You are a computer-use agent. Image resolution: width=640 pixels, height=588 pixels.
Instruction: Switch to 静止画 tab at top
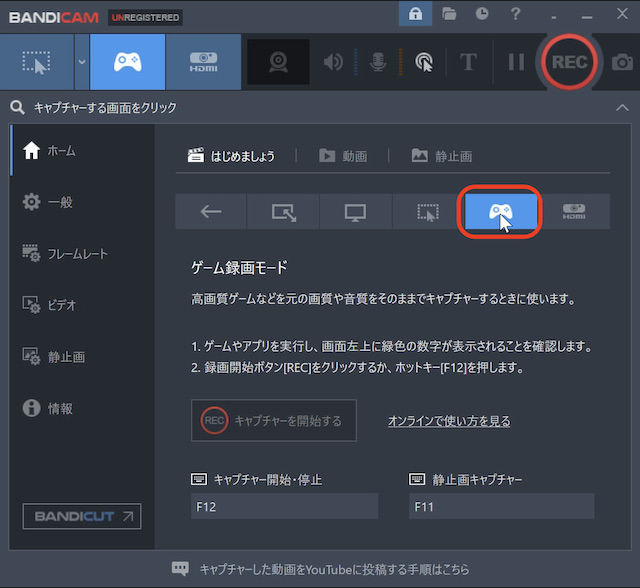[x=442, y=156]
